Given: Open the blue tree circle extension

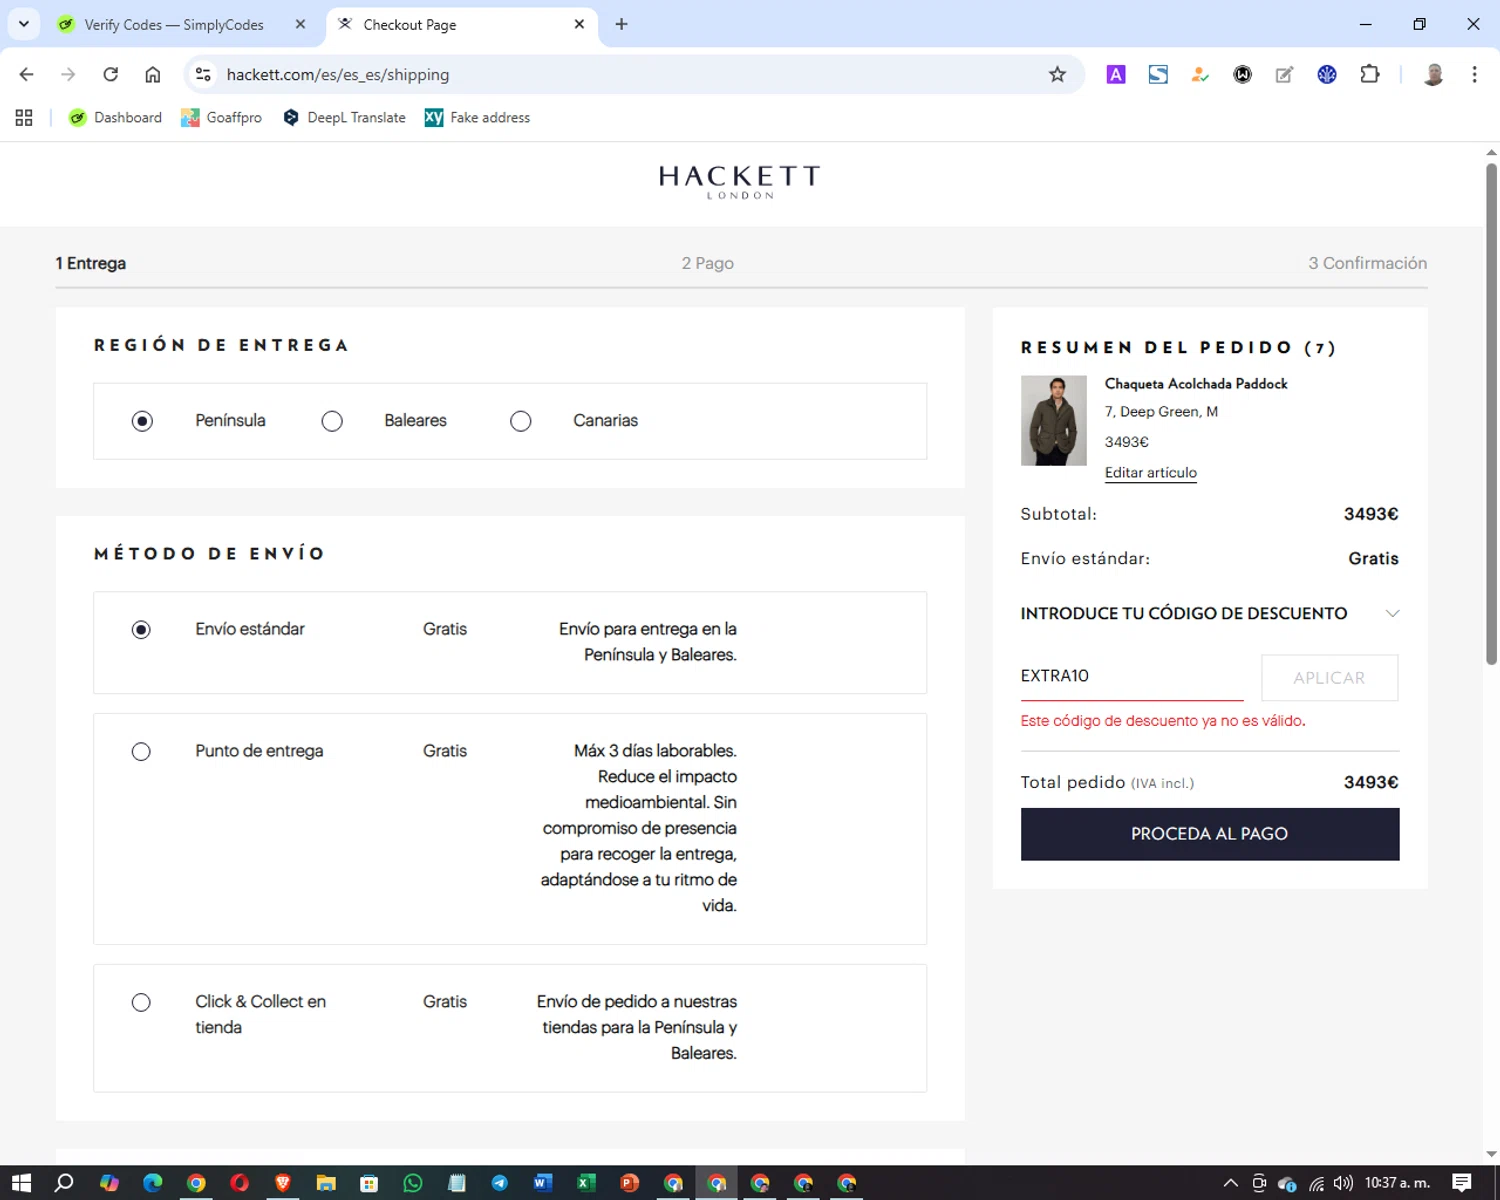Looking at the screenshot, I should 1327,74.
